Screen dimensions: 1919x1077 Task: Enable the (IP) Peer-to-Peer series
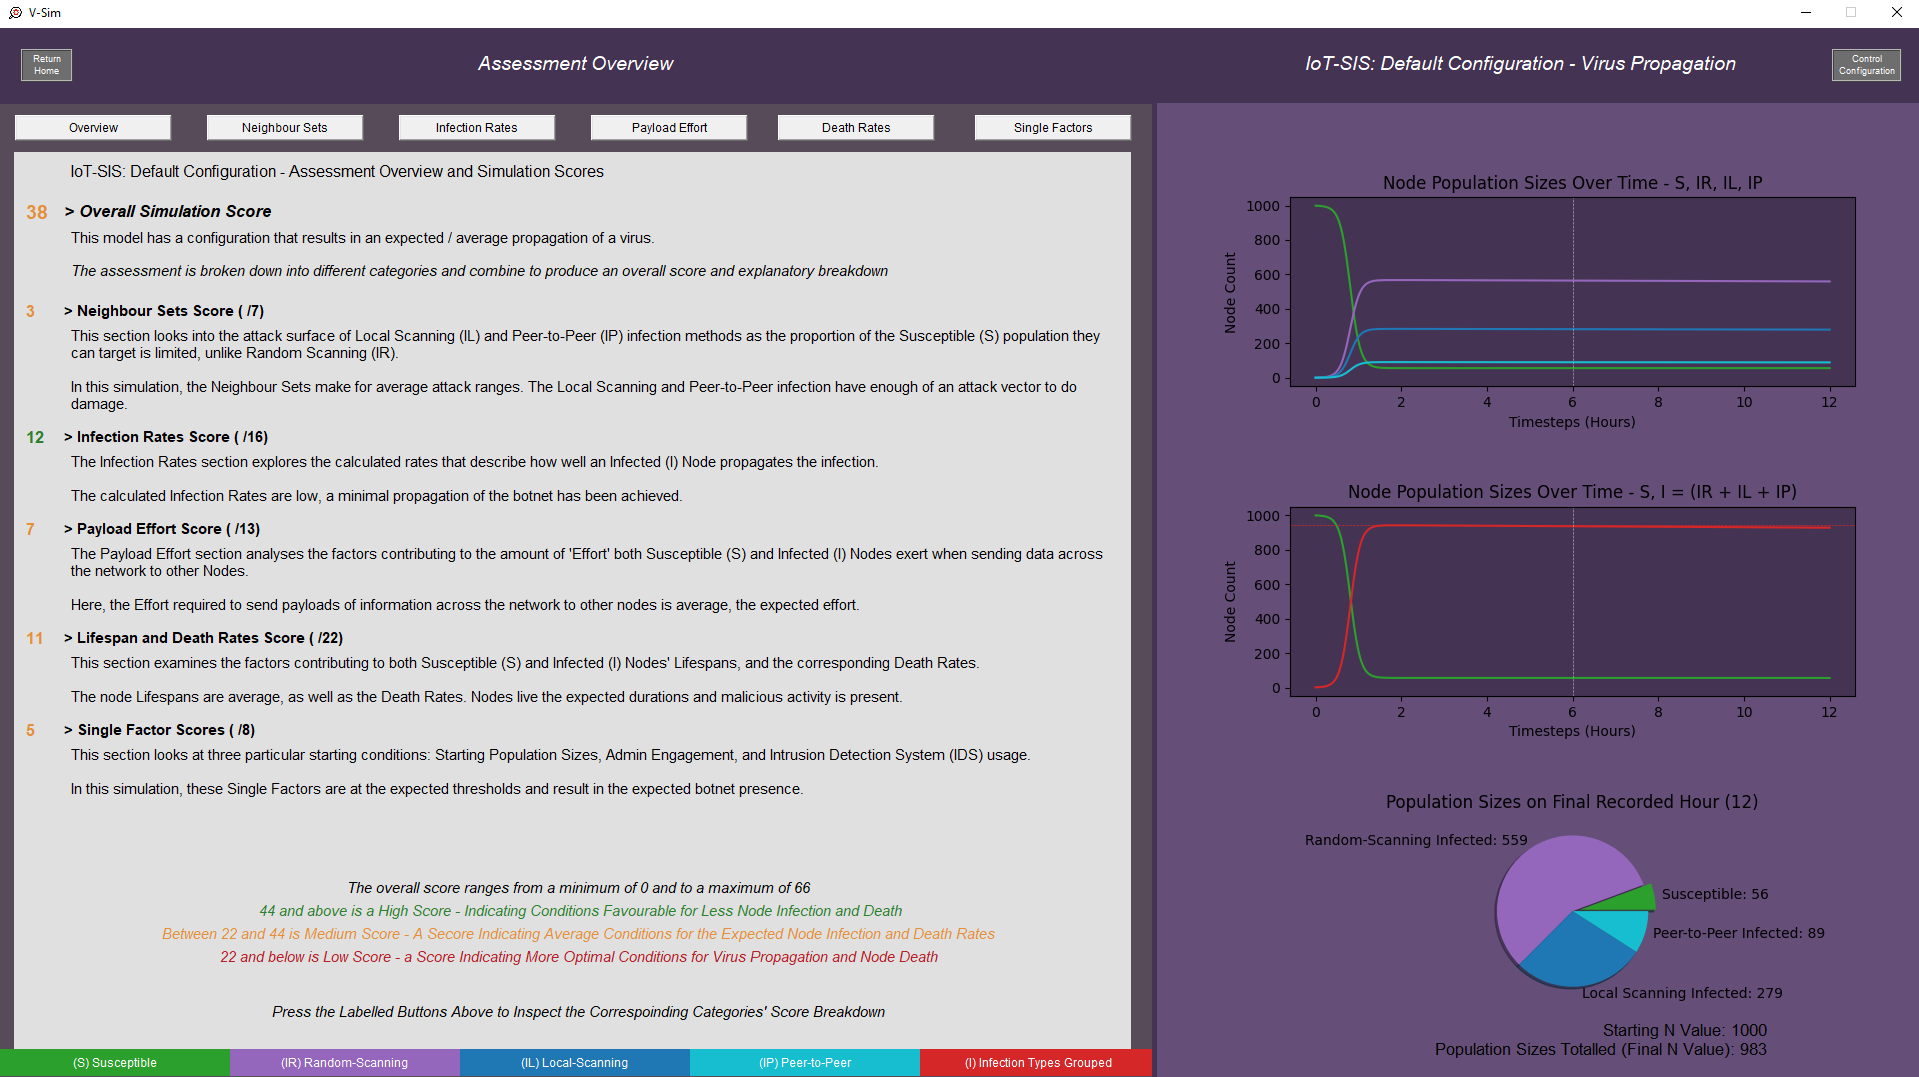tap(804, 1062)
